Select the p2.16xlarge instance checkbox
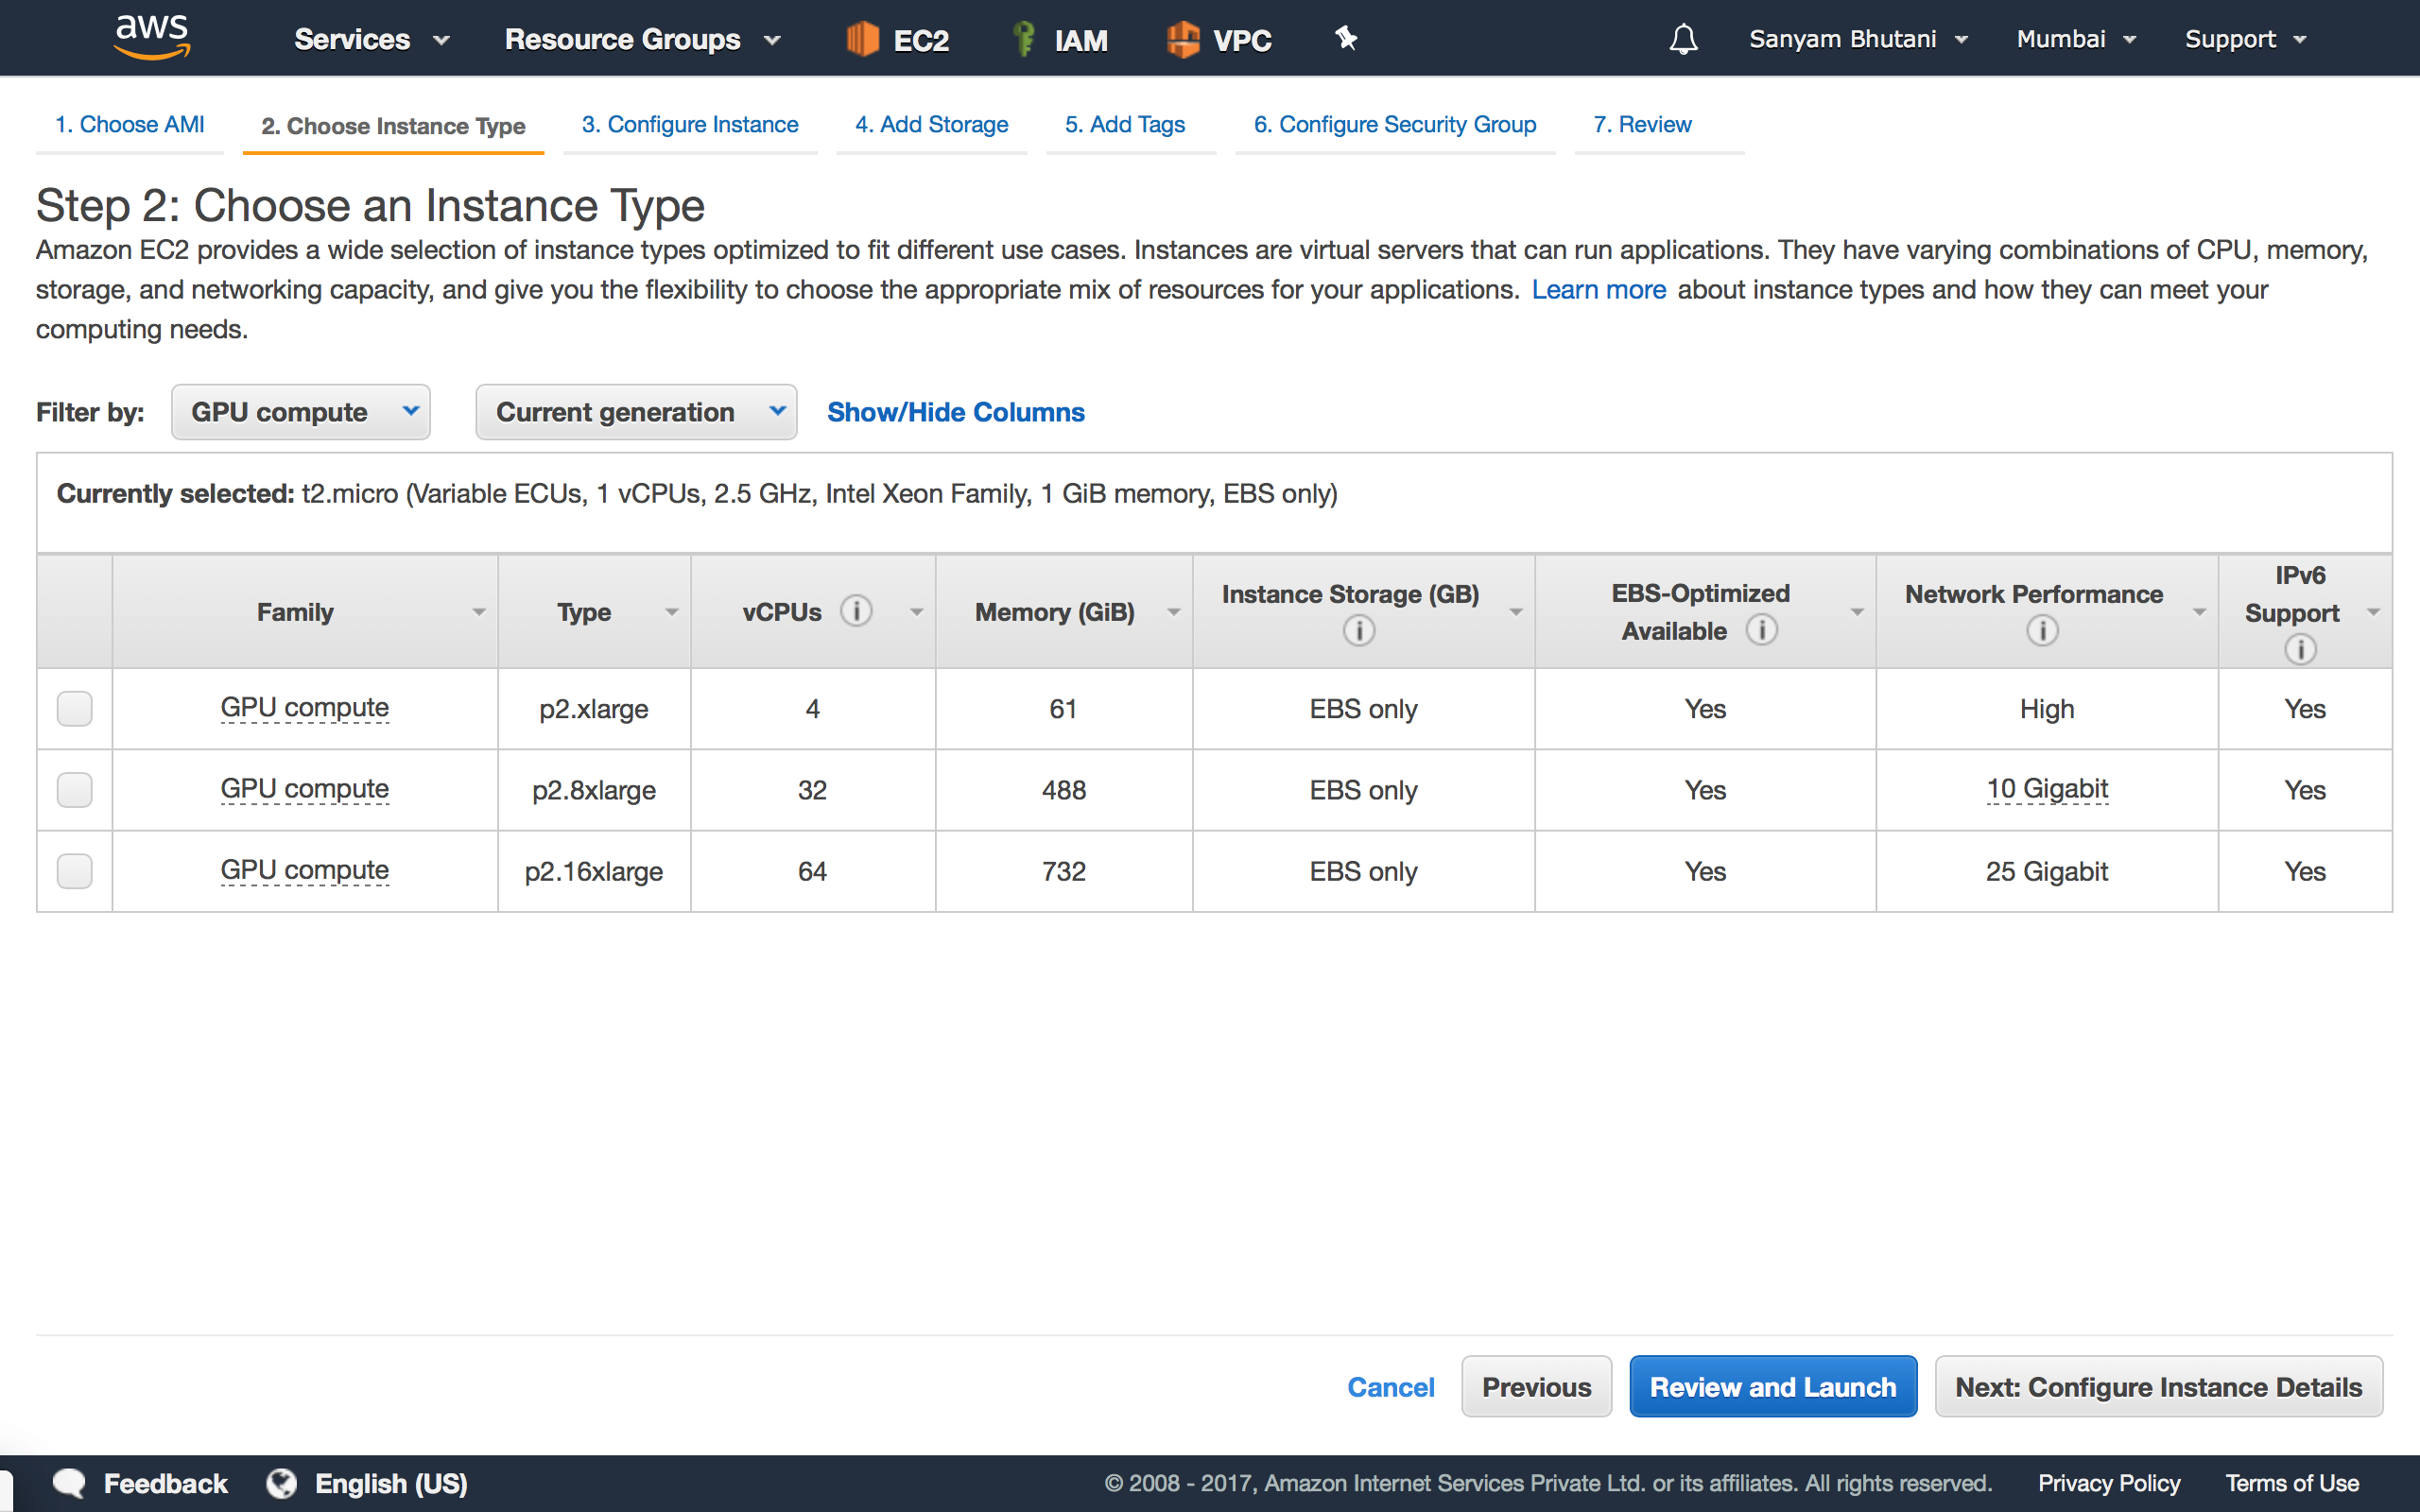 (x=75, y=871)
